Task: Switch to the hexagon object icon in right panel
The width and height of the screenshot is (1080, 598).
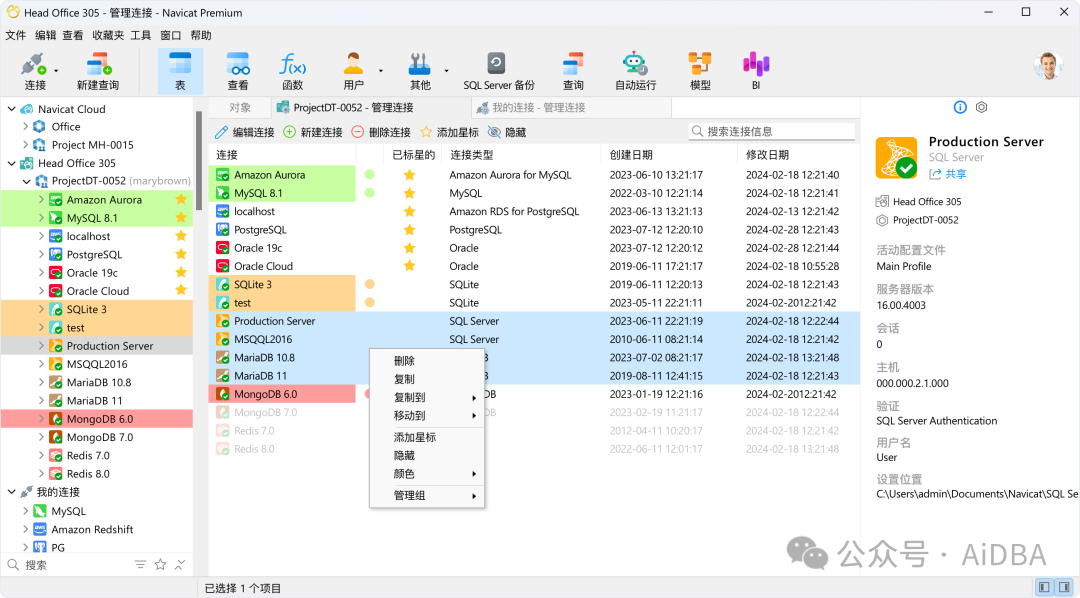Action: [x=982, y=107]
